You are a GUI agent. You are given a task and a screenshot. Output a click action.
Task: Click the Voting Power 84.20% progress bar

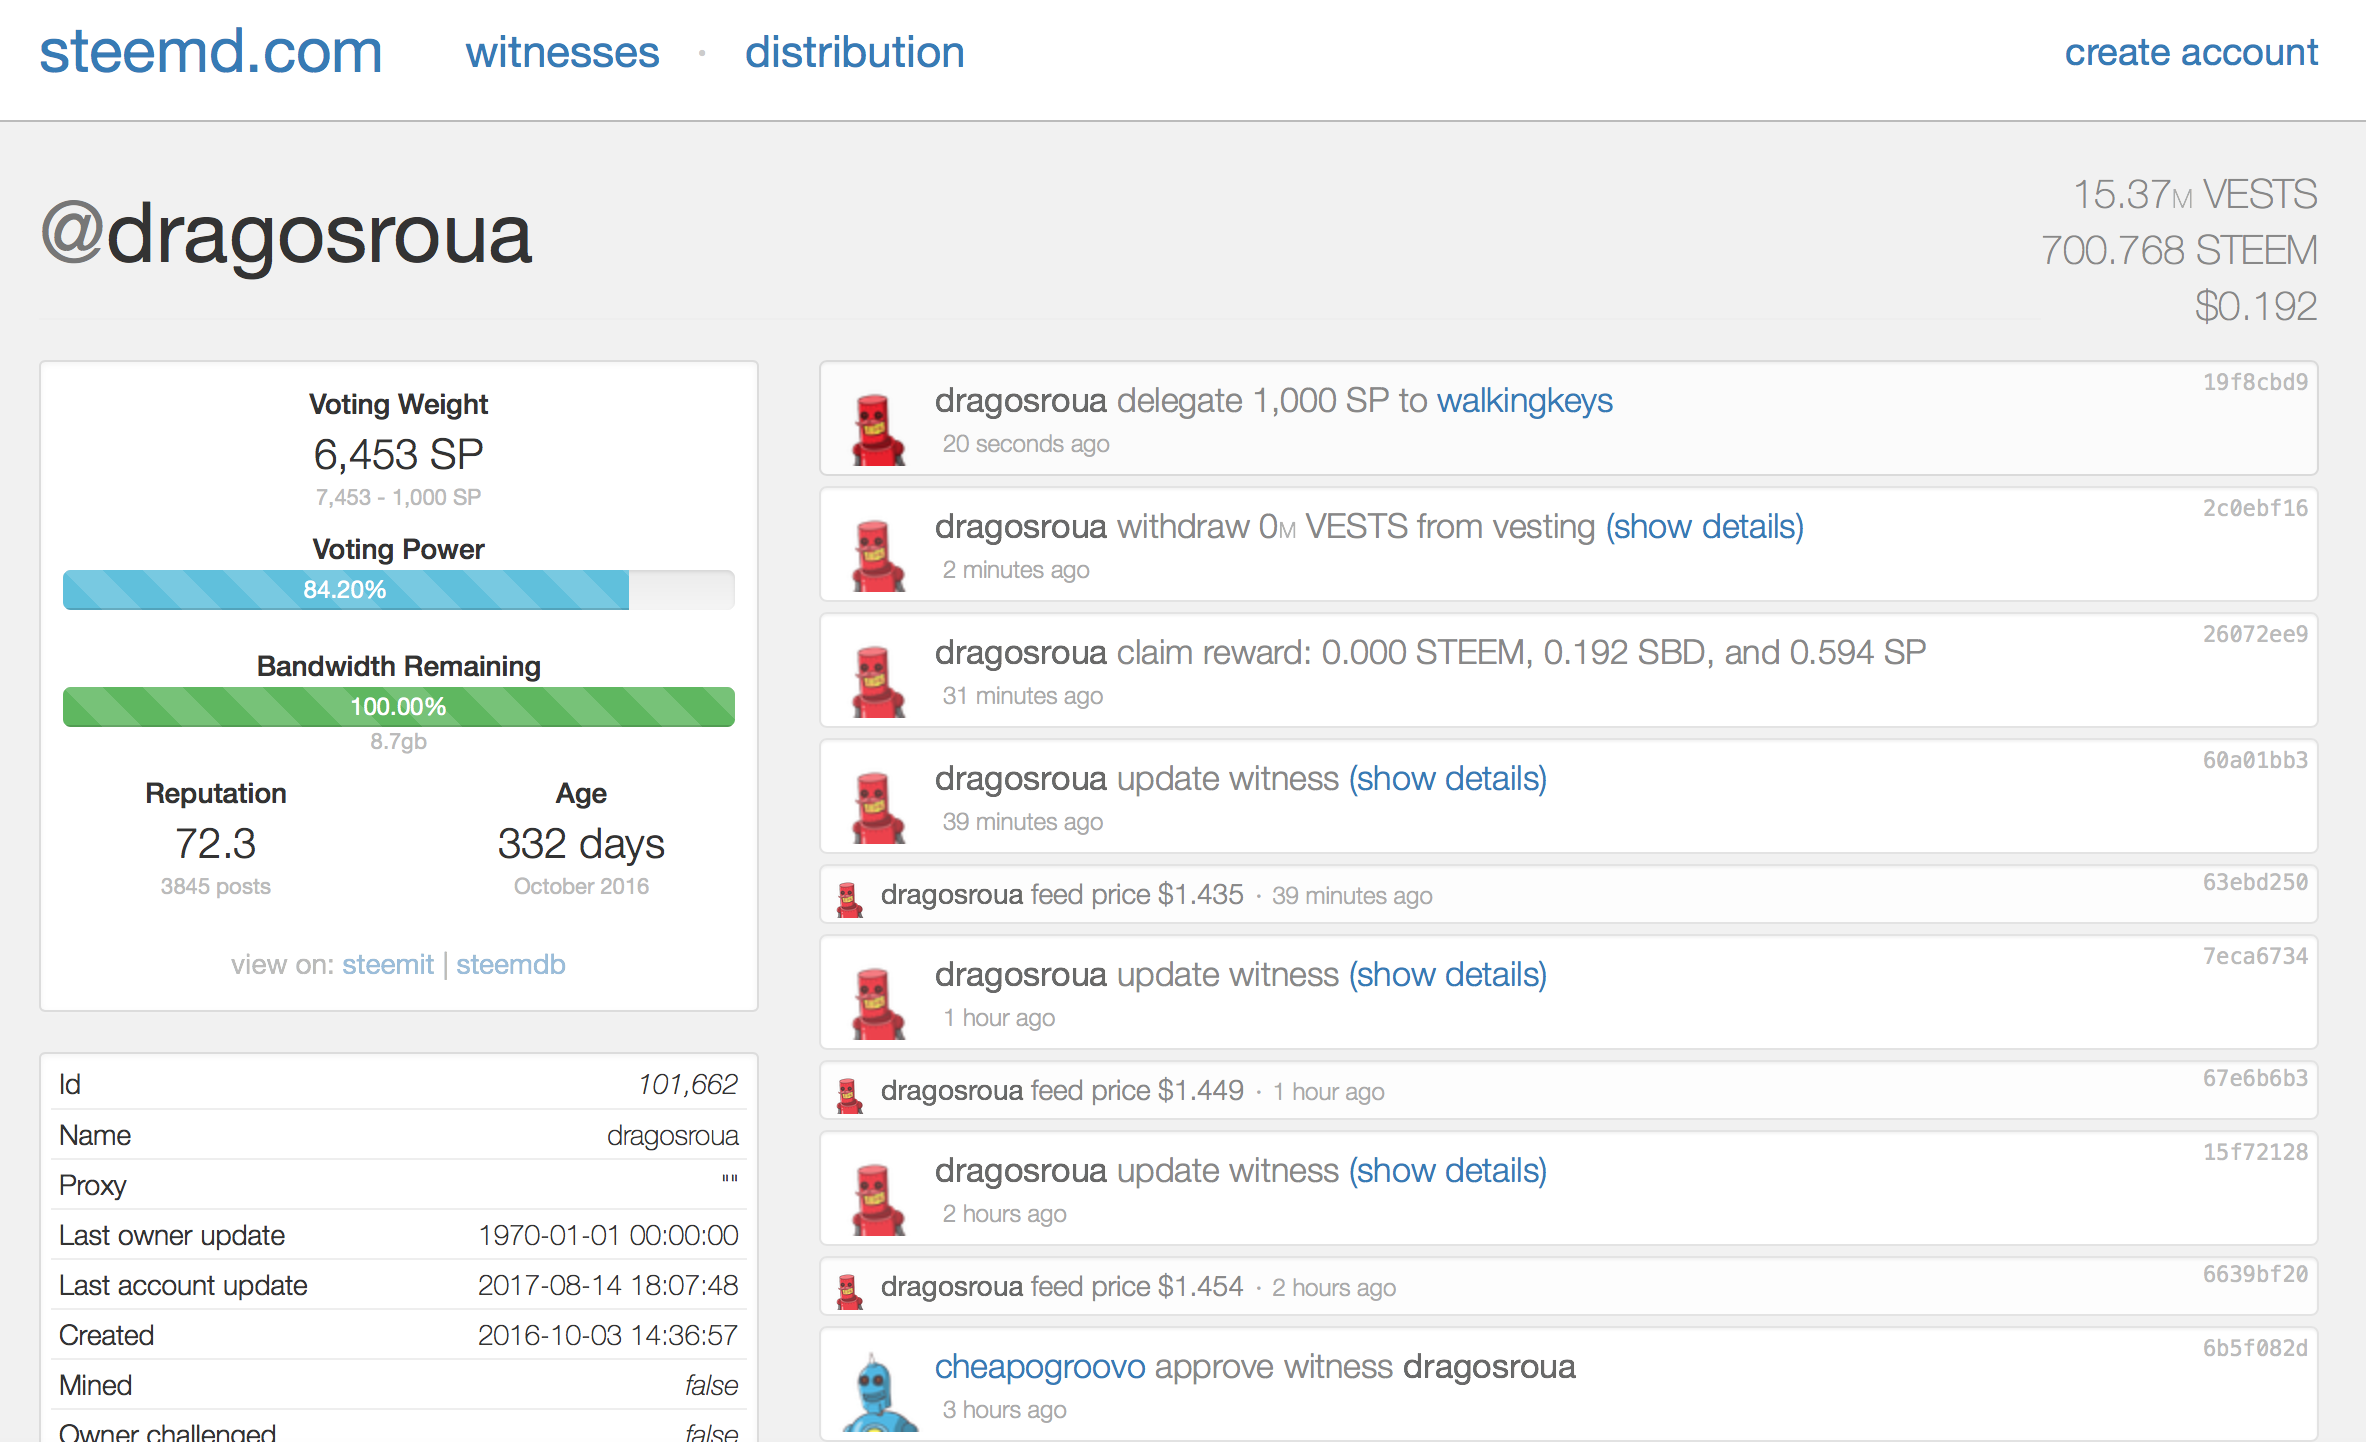coord(398,590)
